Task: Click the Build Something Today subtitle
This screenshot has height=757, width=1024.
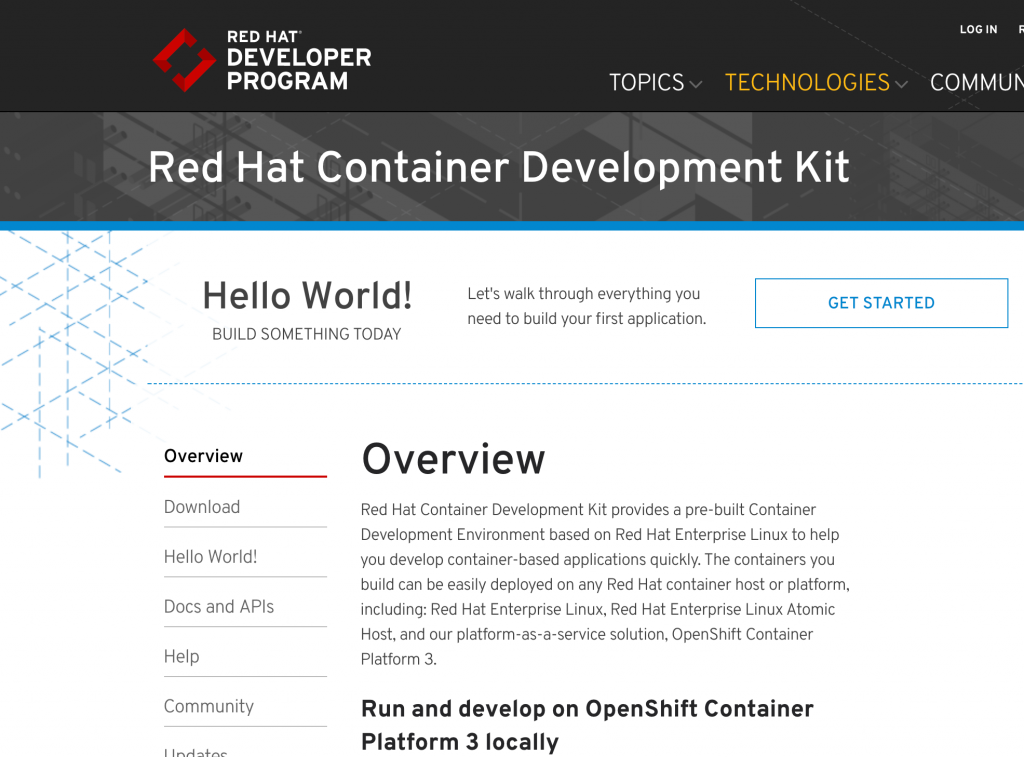Action: click(306, 334)
